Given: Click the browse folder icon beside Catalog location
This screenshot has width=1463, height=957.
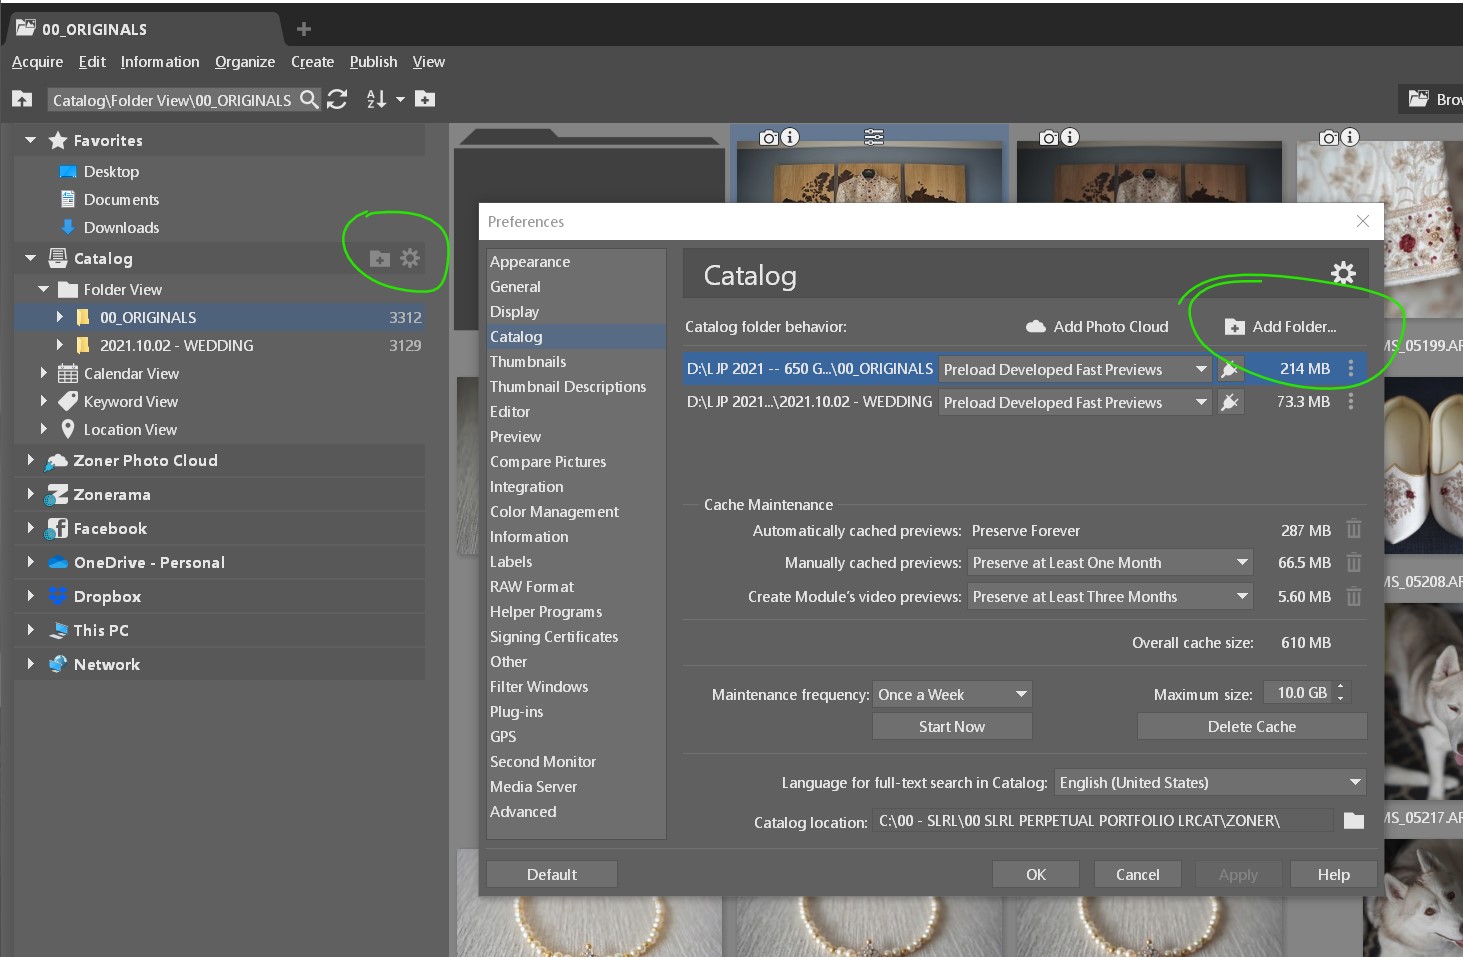Looking at the screenshot, I should tap(1353, 821).
